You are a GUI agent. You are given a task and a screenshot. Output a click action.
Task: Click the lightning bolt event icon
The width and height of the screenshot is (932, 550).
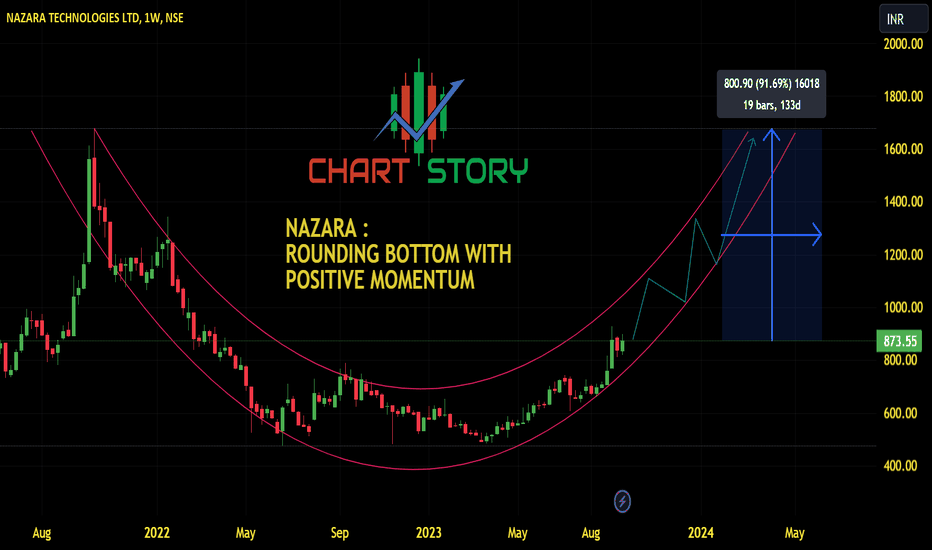coord(622,501)
